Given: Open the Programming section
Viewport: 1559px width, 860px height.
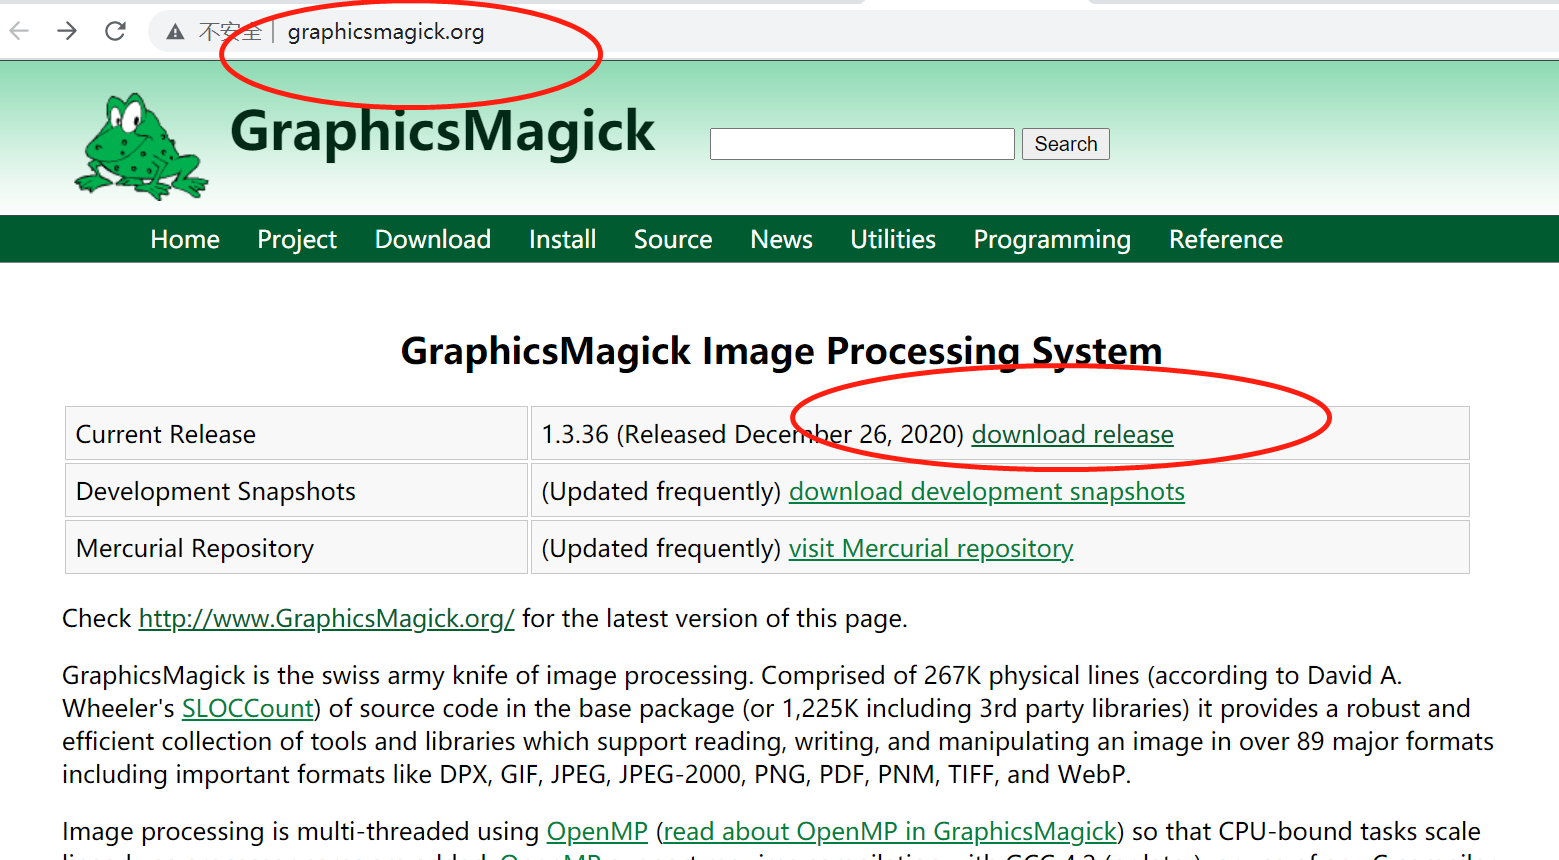Looking at the screenshot, I should pyautogui.click(x=1051, y=239).
